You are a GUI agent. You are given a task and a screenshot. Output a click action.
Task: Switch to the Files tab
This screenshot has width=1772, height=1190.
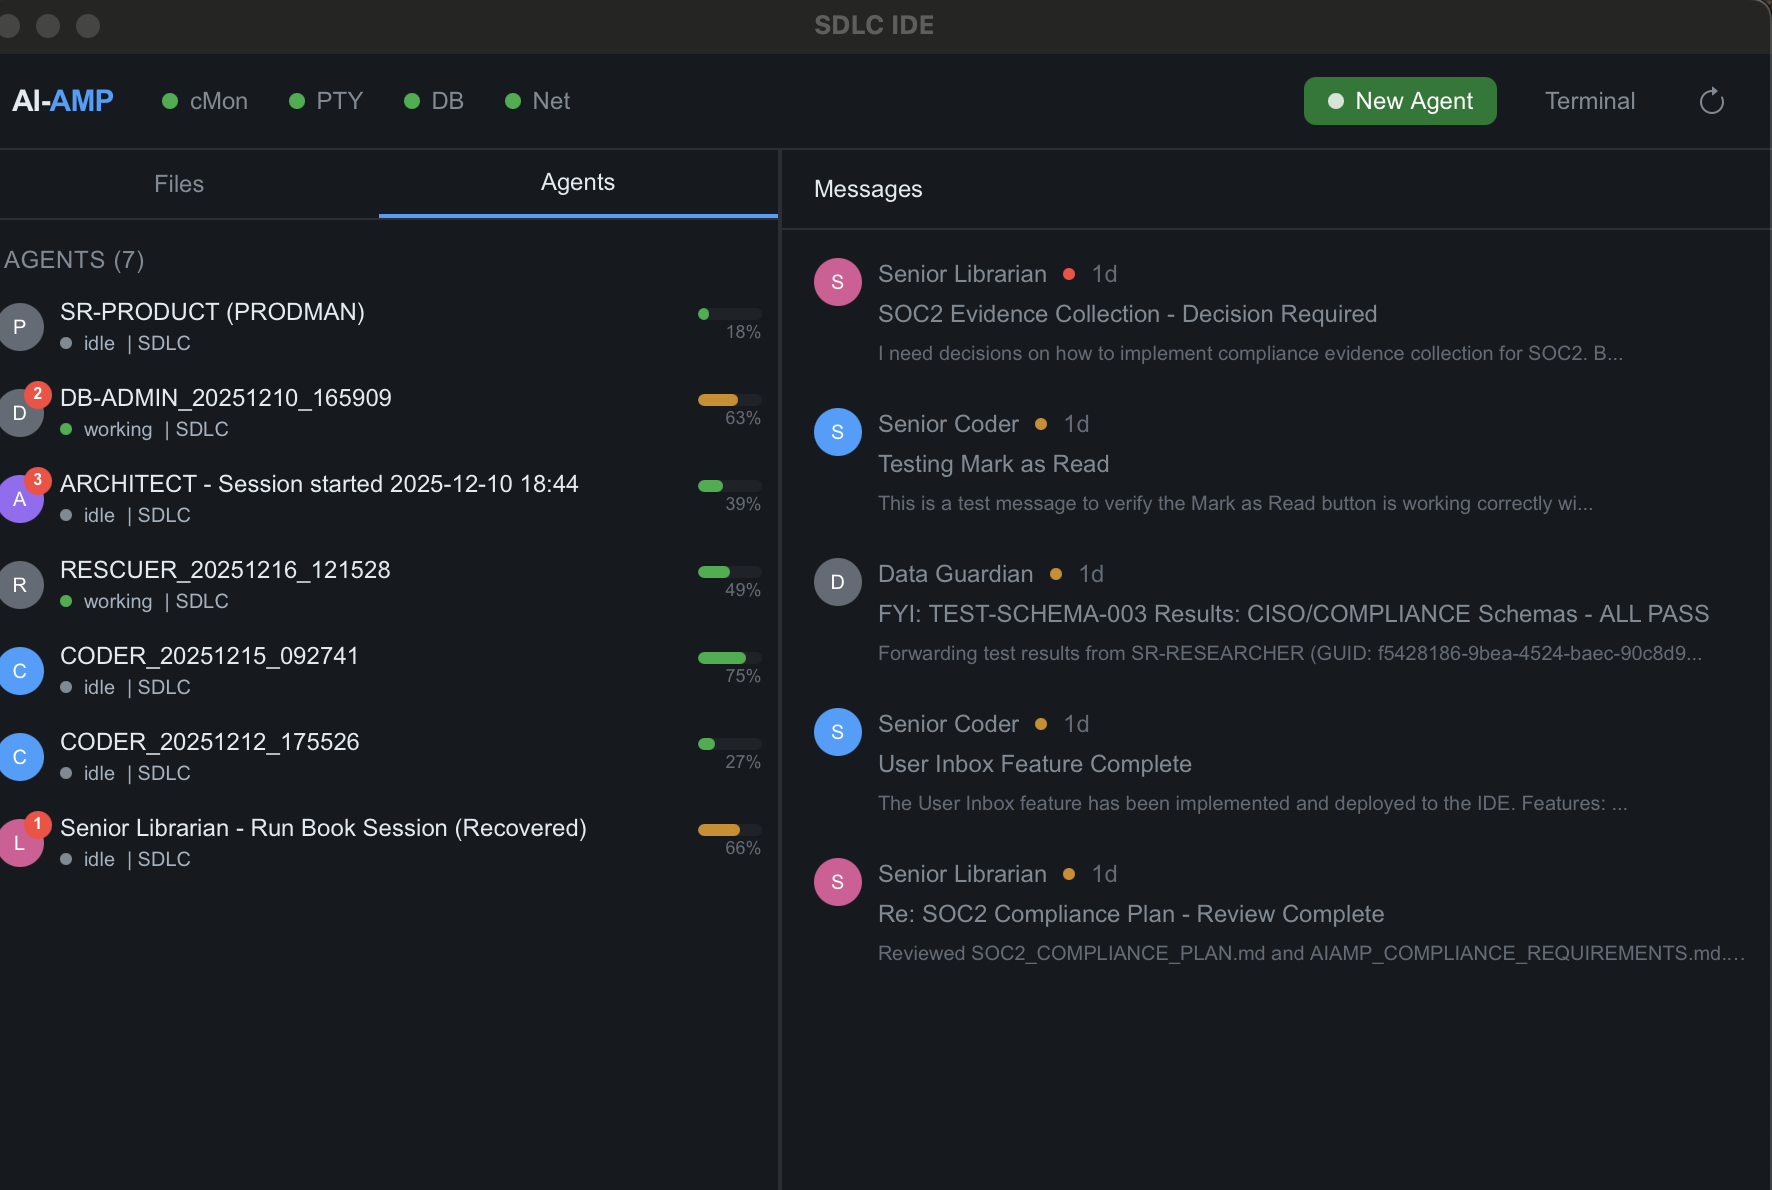point(178,183)
